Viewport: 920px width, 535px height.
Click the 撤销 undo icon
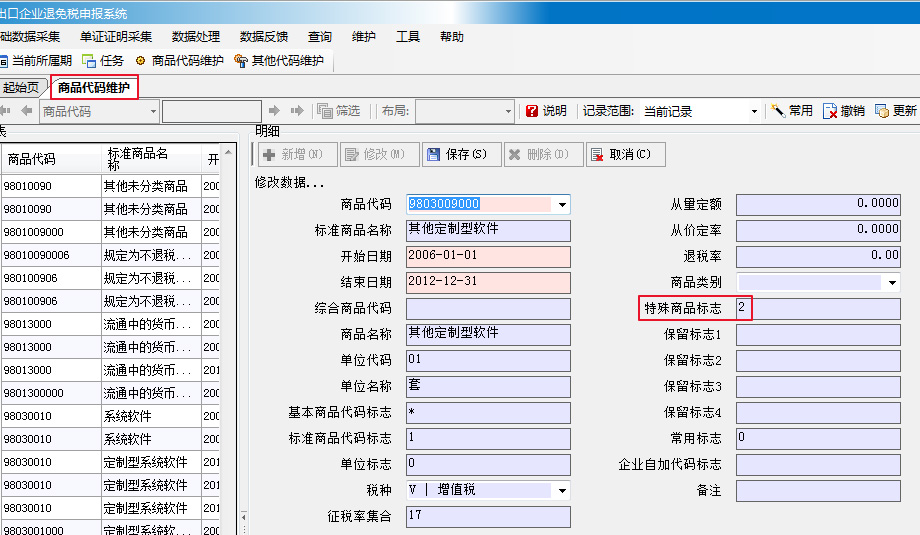pos(830,111)
